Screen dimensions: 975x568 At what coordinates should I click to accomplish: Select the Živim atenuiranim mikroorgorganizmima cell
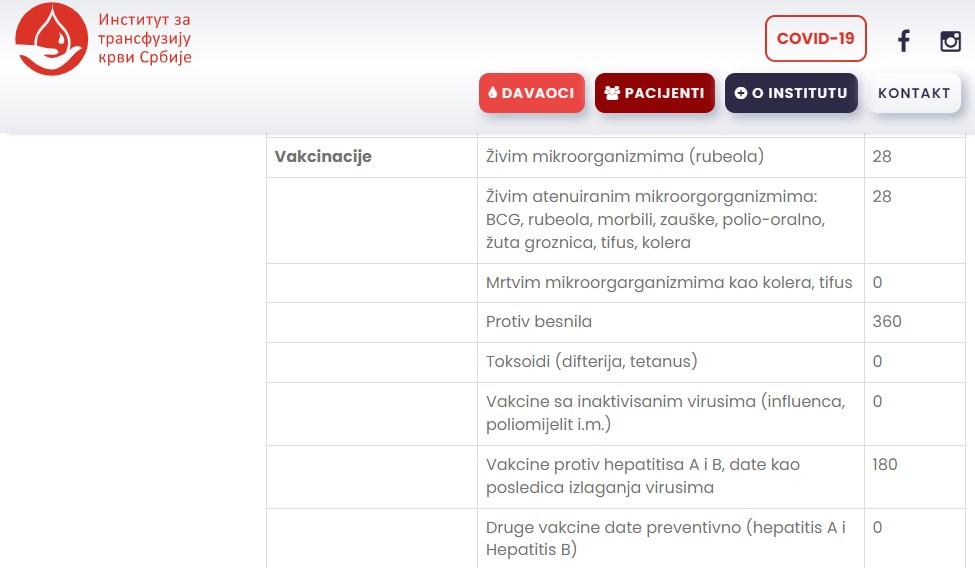[670, 220]
